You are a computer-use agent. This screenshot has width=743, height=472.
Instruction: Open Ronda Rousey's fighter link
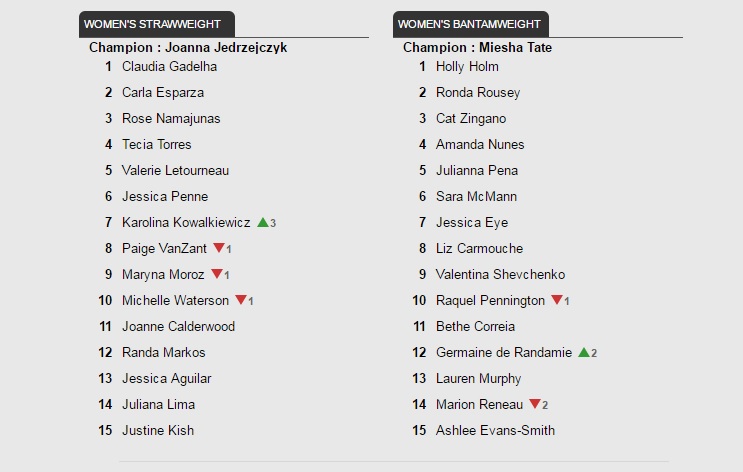(x=478, y=92)
